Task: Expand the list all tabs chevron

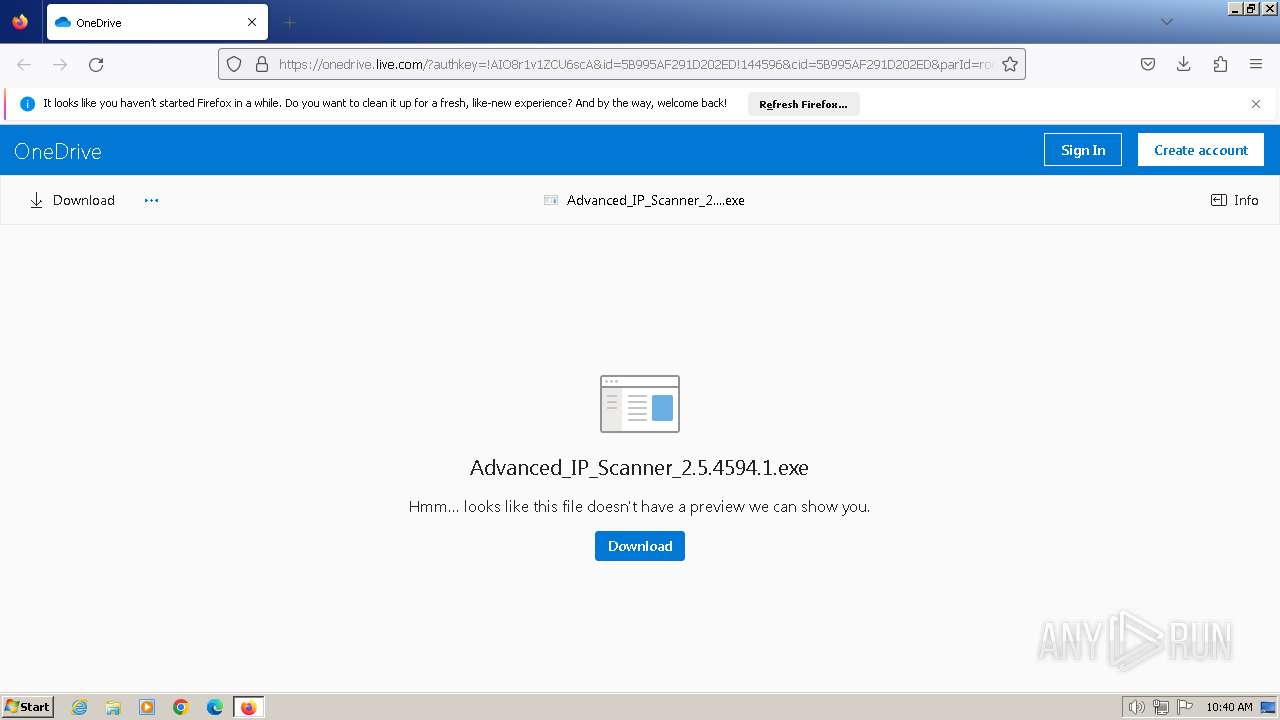Action: [1166, 22]
